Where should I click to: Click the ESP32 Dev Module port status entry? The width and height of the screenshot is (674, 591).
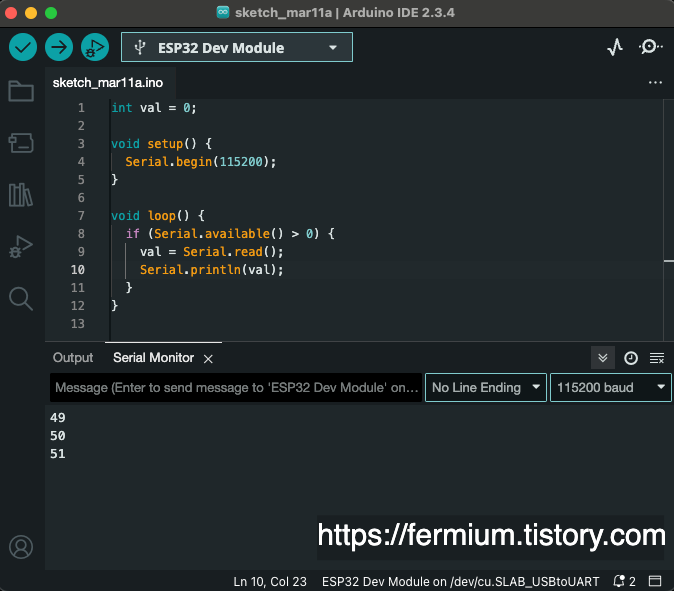pos(460,582)
